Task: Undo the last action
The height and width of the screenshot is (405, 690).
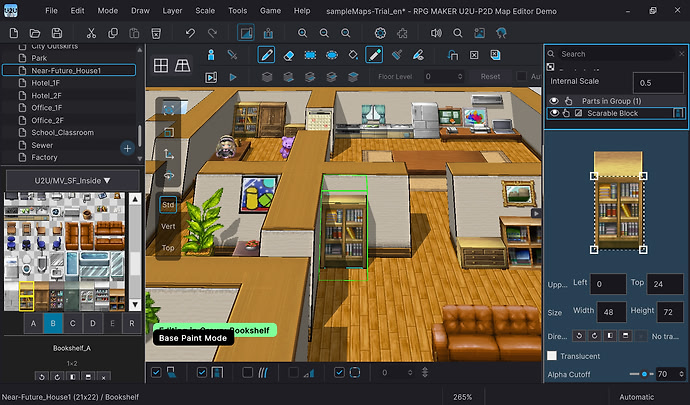Action: click(x=190, y=33)
